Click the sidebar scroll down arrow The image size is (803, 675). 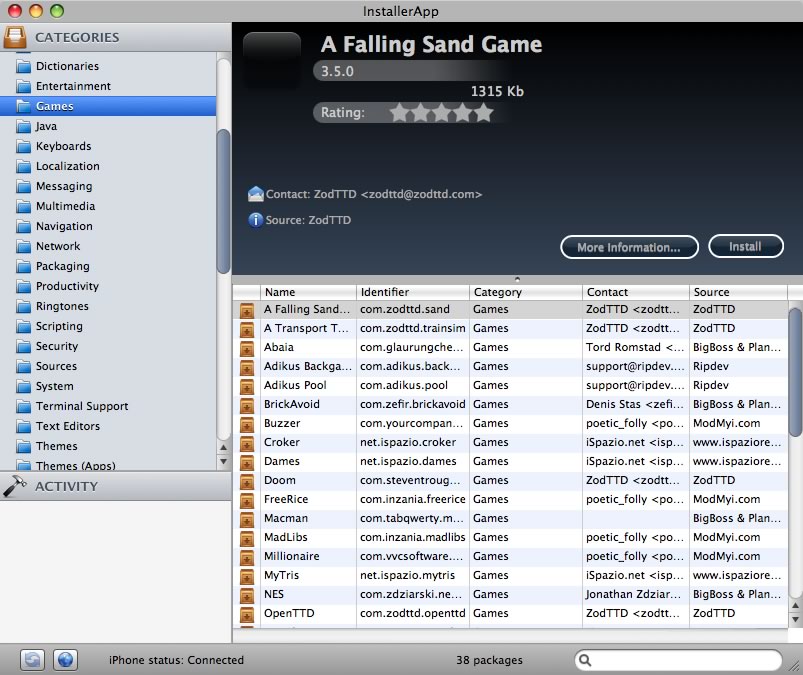point(223,461)
